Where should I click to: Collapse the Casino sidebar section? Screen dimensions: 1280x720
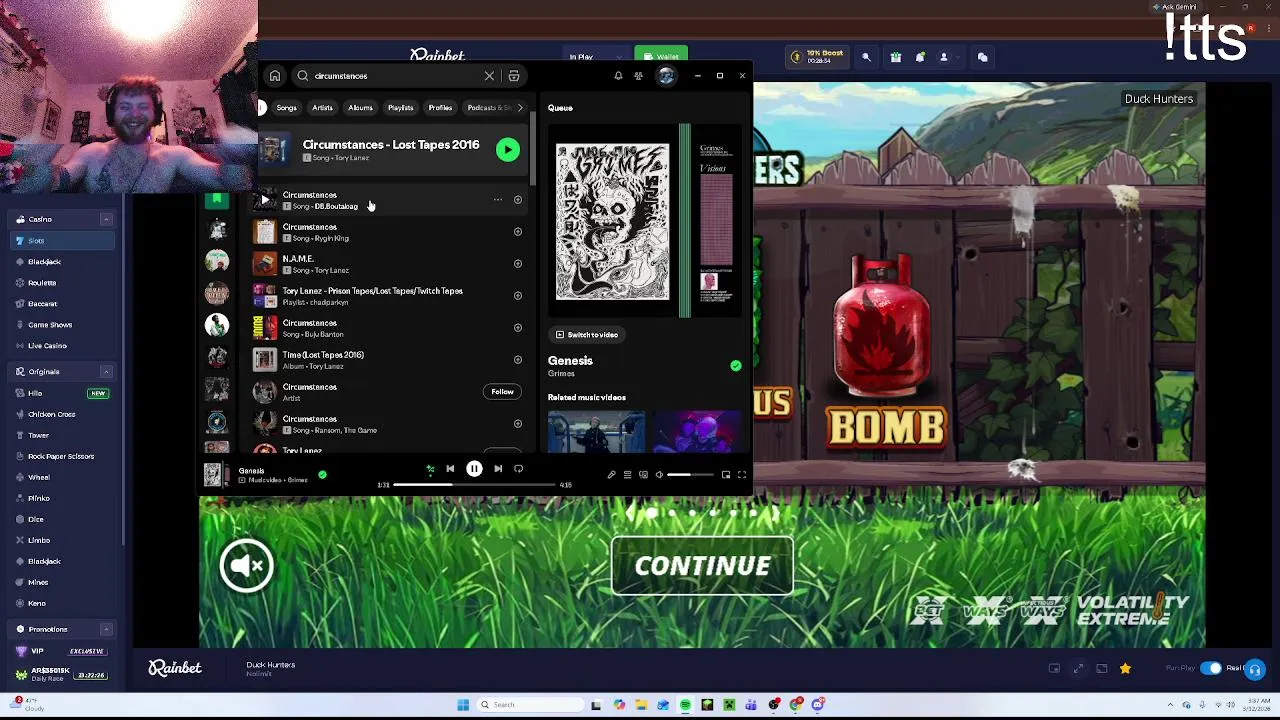[106, 219]
